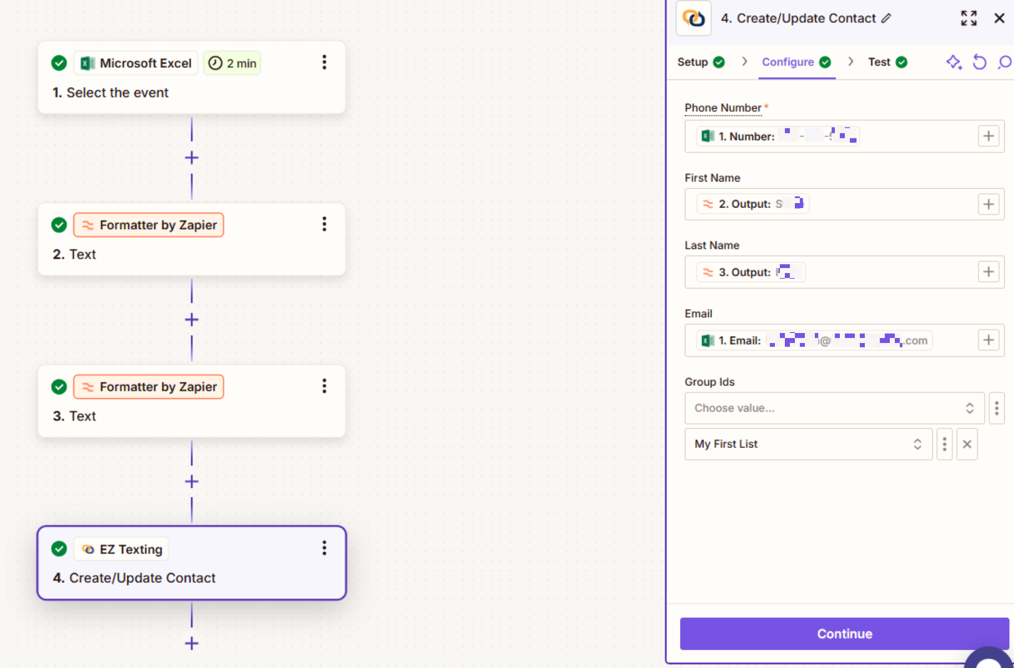1014x668 pixels.
Task: Open the kebab menu on step 2 Formatter
Action: click(x=324, y=224)
